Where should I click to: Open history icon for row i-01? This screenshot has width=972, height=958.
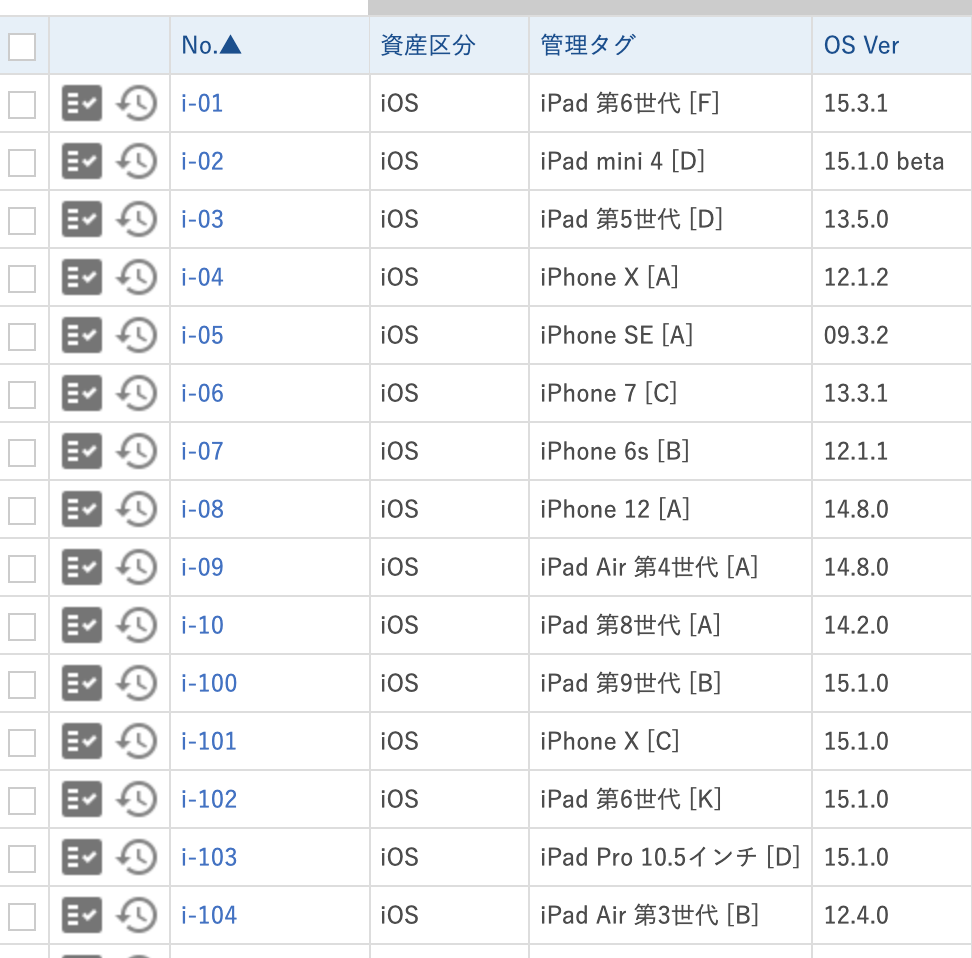(x=136, y=103)
